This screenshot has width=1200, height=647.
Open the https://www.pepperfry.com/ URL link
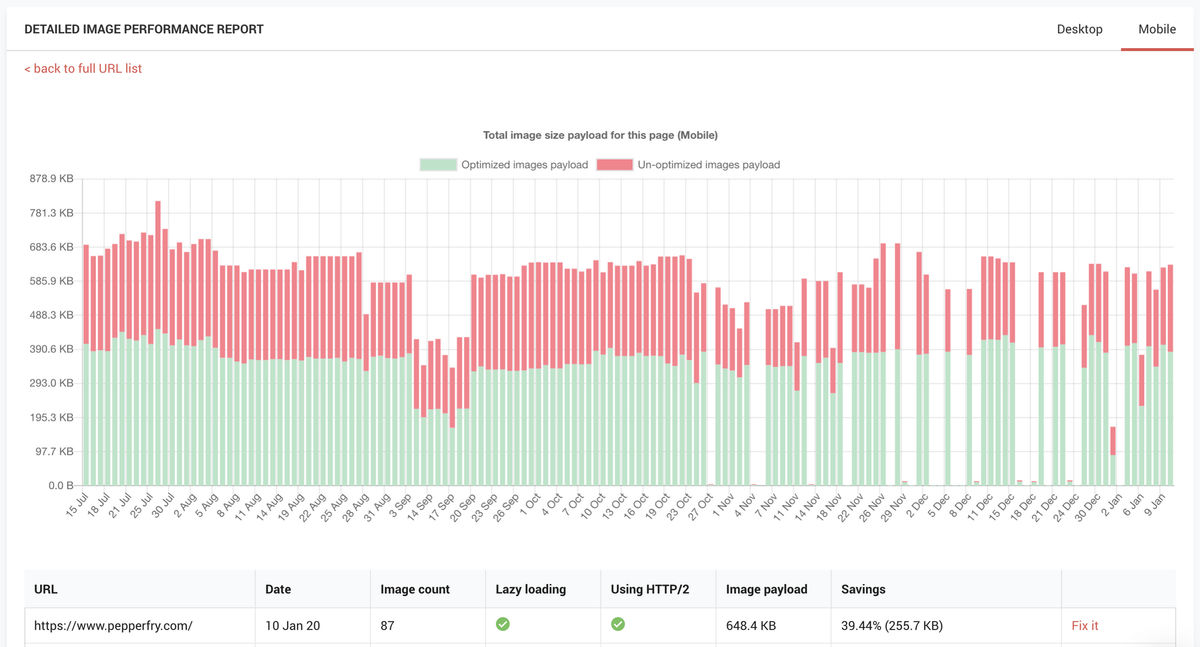112,625
